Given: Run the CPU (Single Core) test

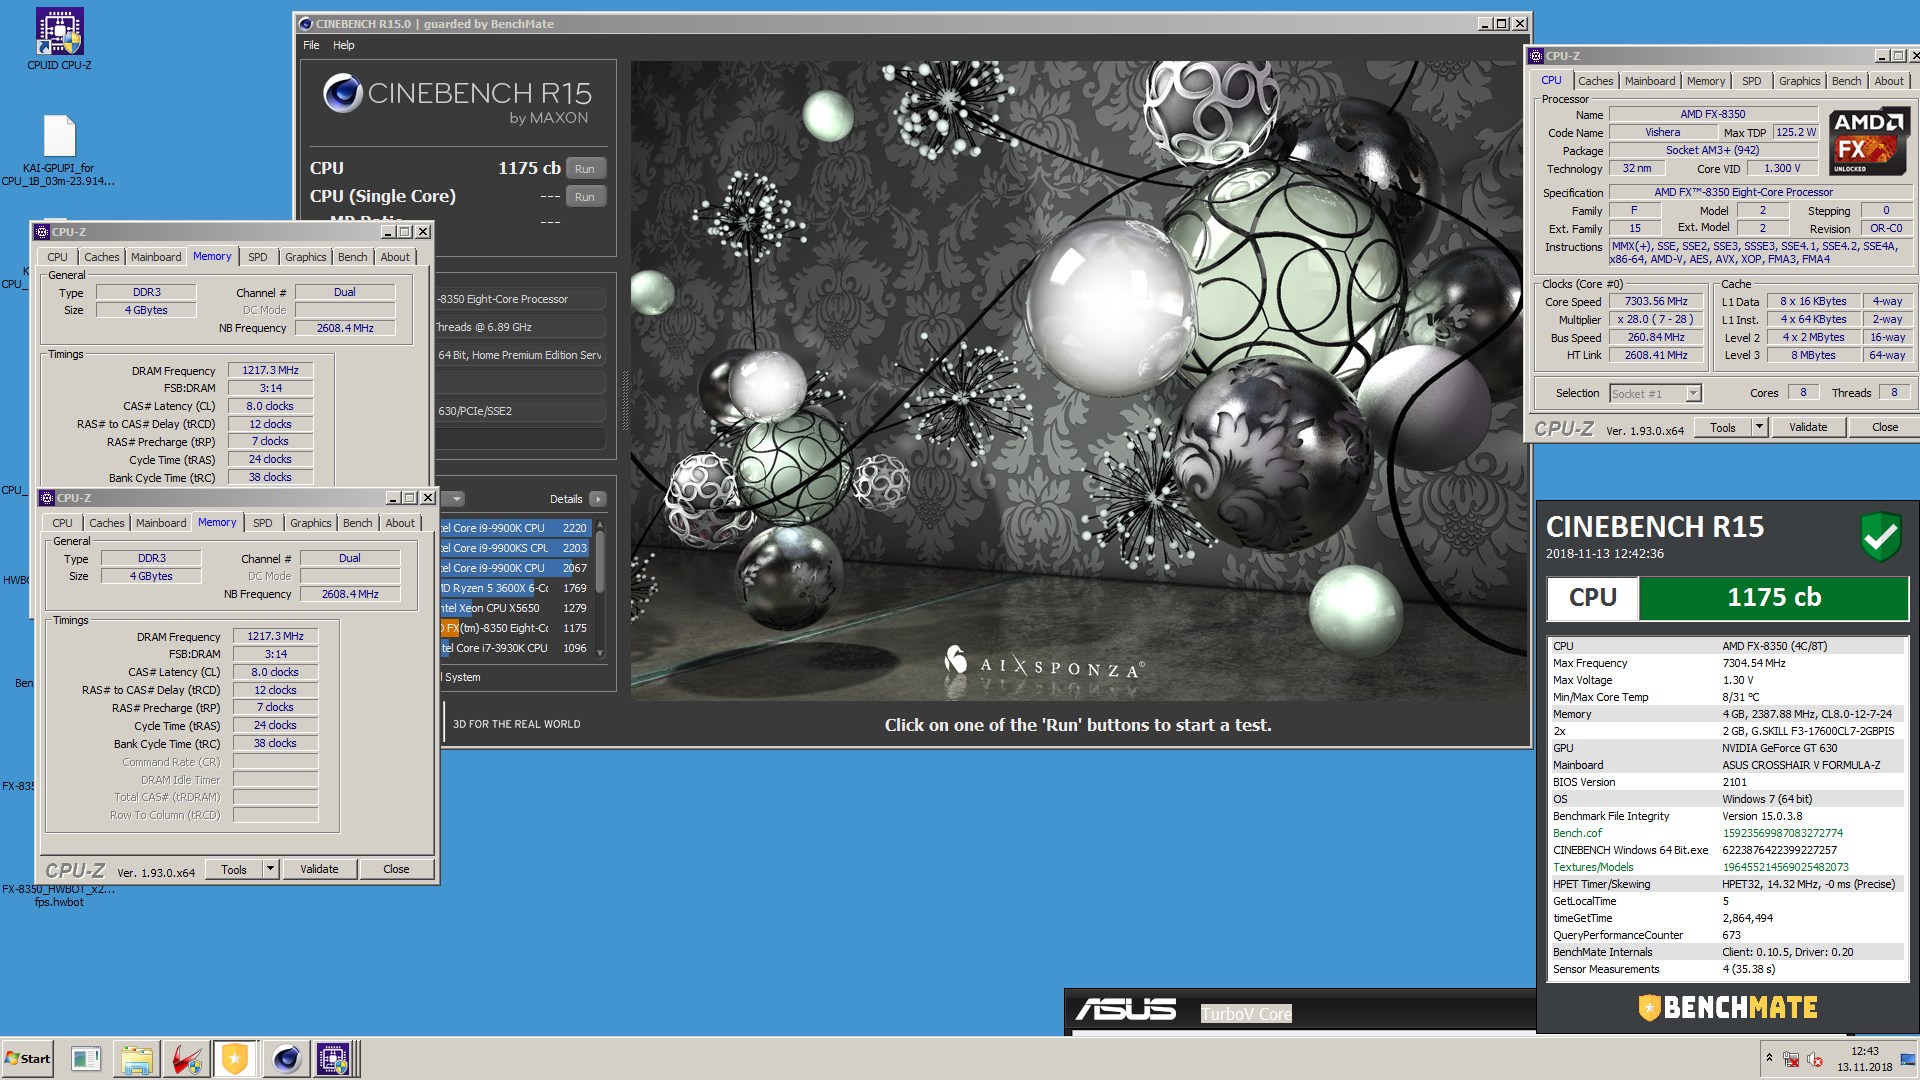Looking at the screenshot, I should (585, 197).
